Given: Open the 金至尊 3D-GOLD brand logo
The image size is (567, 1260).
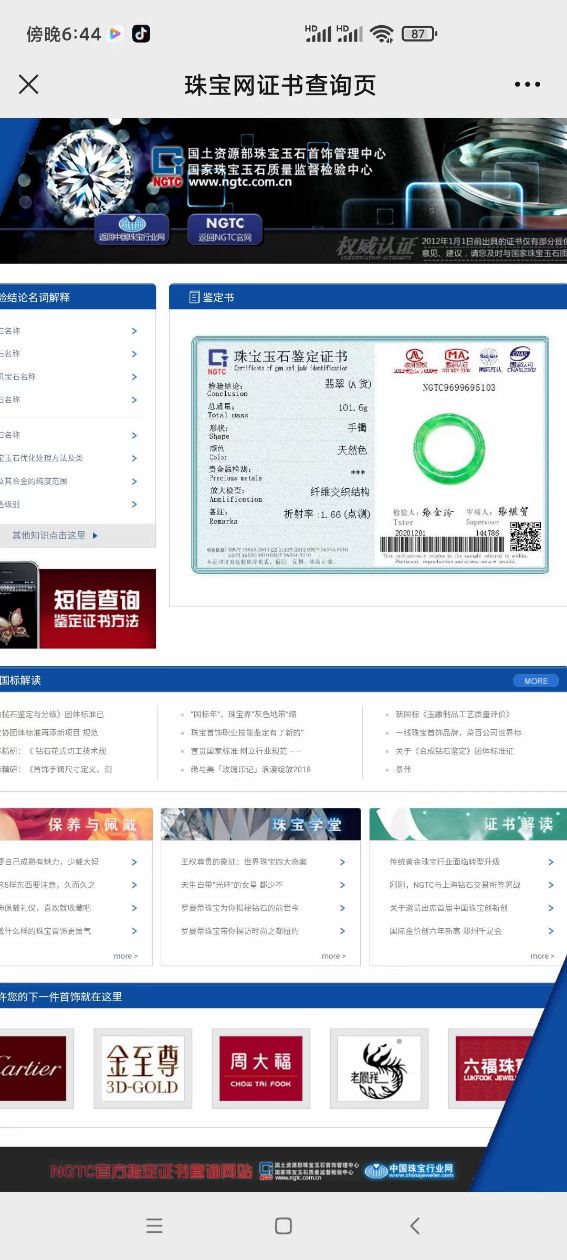Looking at the screenshot, I should tap(143, 1068).
